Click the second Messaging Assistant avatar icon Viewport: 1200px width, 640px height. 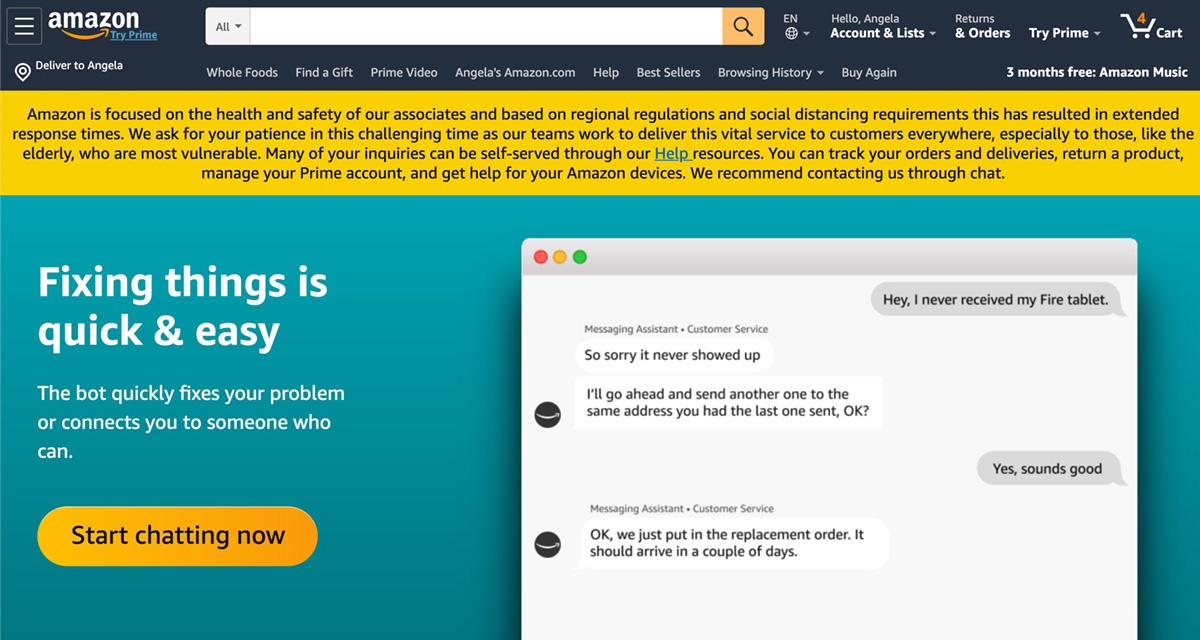(x=548, y=544)
